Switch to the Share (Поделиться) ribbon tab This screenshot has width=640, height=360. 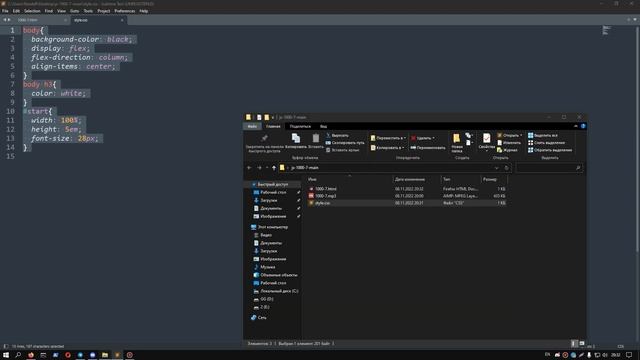pos(300,127)
